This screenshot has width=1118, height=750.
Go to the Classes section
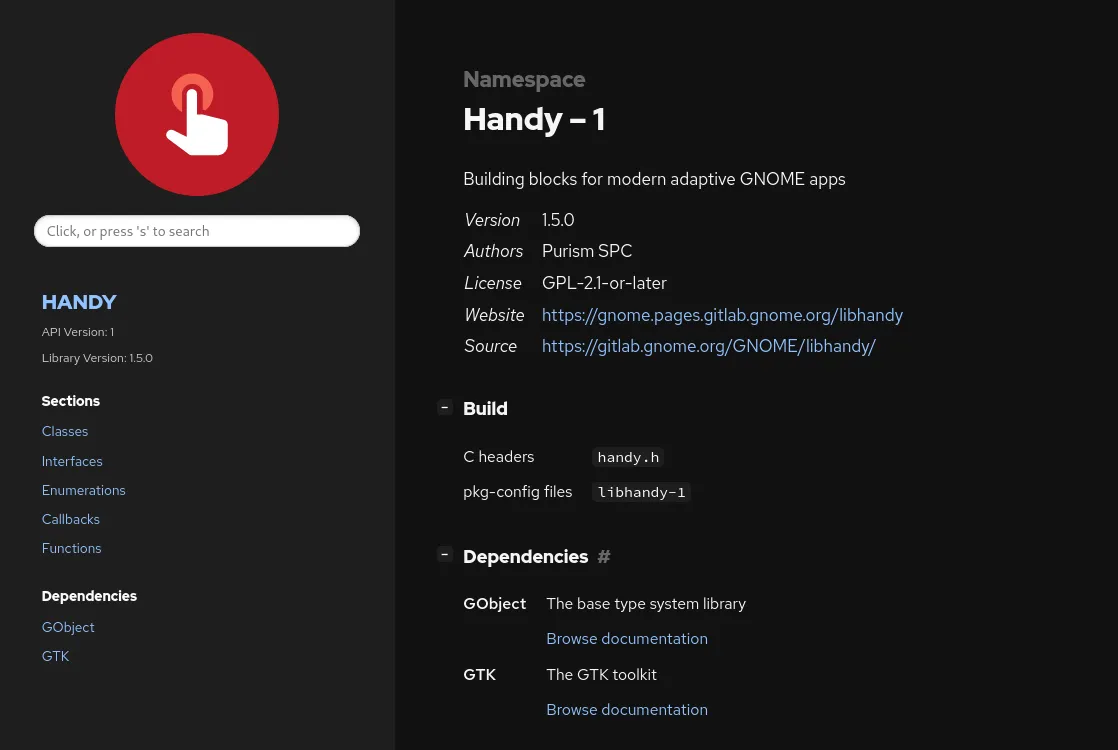point(65,432)
